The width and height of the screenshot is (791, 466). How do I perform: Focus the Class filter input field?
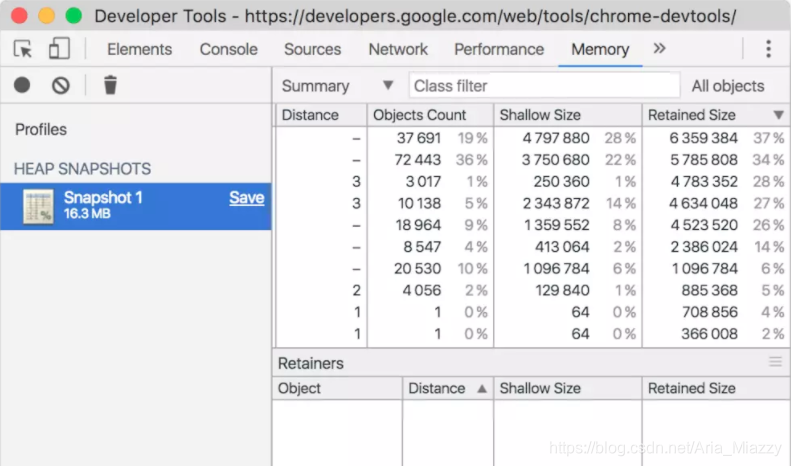tap(544, 86)
